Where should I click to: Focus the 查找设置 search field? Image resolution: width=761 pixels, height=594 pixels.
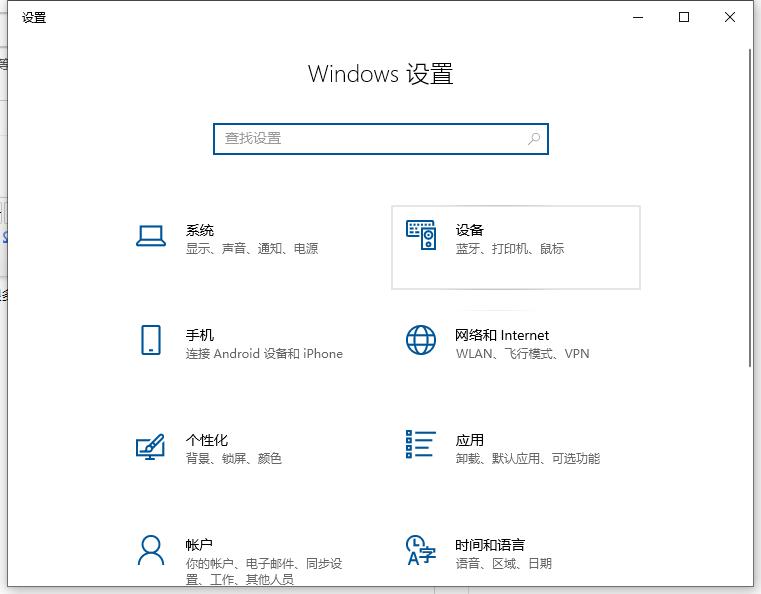click(381, 139)
